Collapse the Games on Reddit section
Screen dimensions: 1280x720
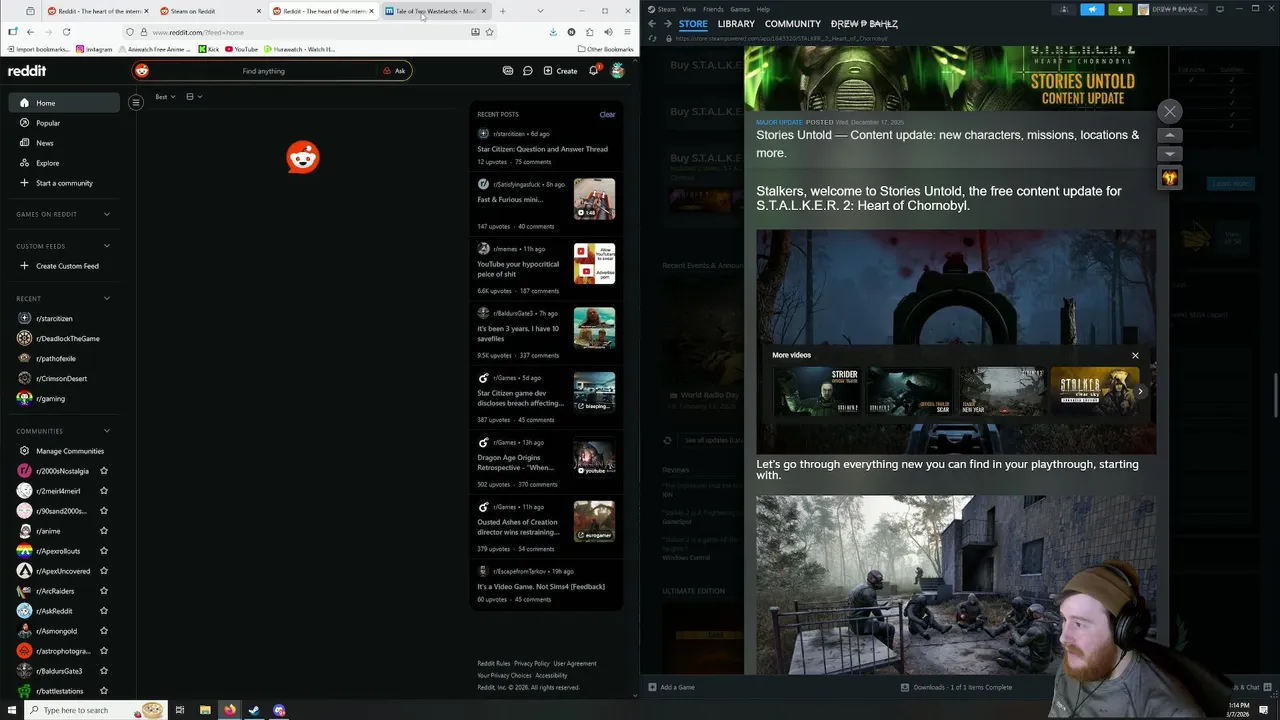pos(107,214)
